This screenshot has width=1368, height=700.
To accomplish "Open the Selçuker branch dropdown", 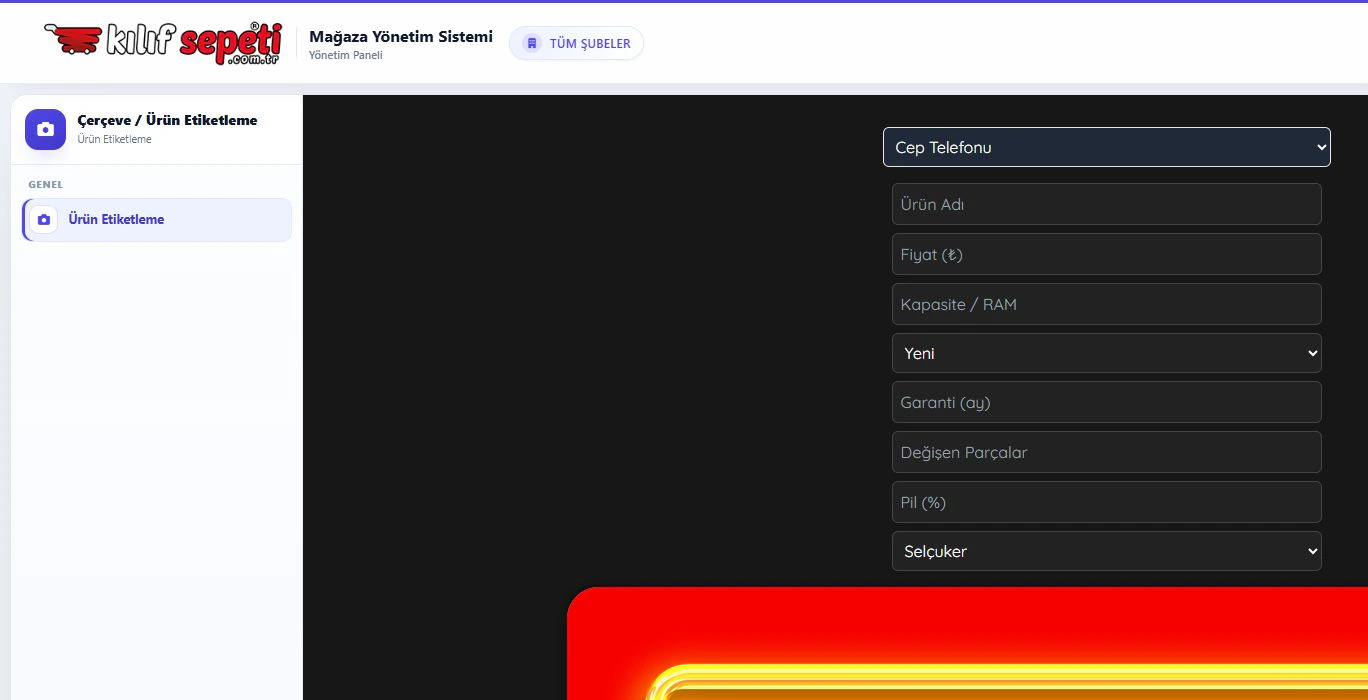I will click(1107, 551).
